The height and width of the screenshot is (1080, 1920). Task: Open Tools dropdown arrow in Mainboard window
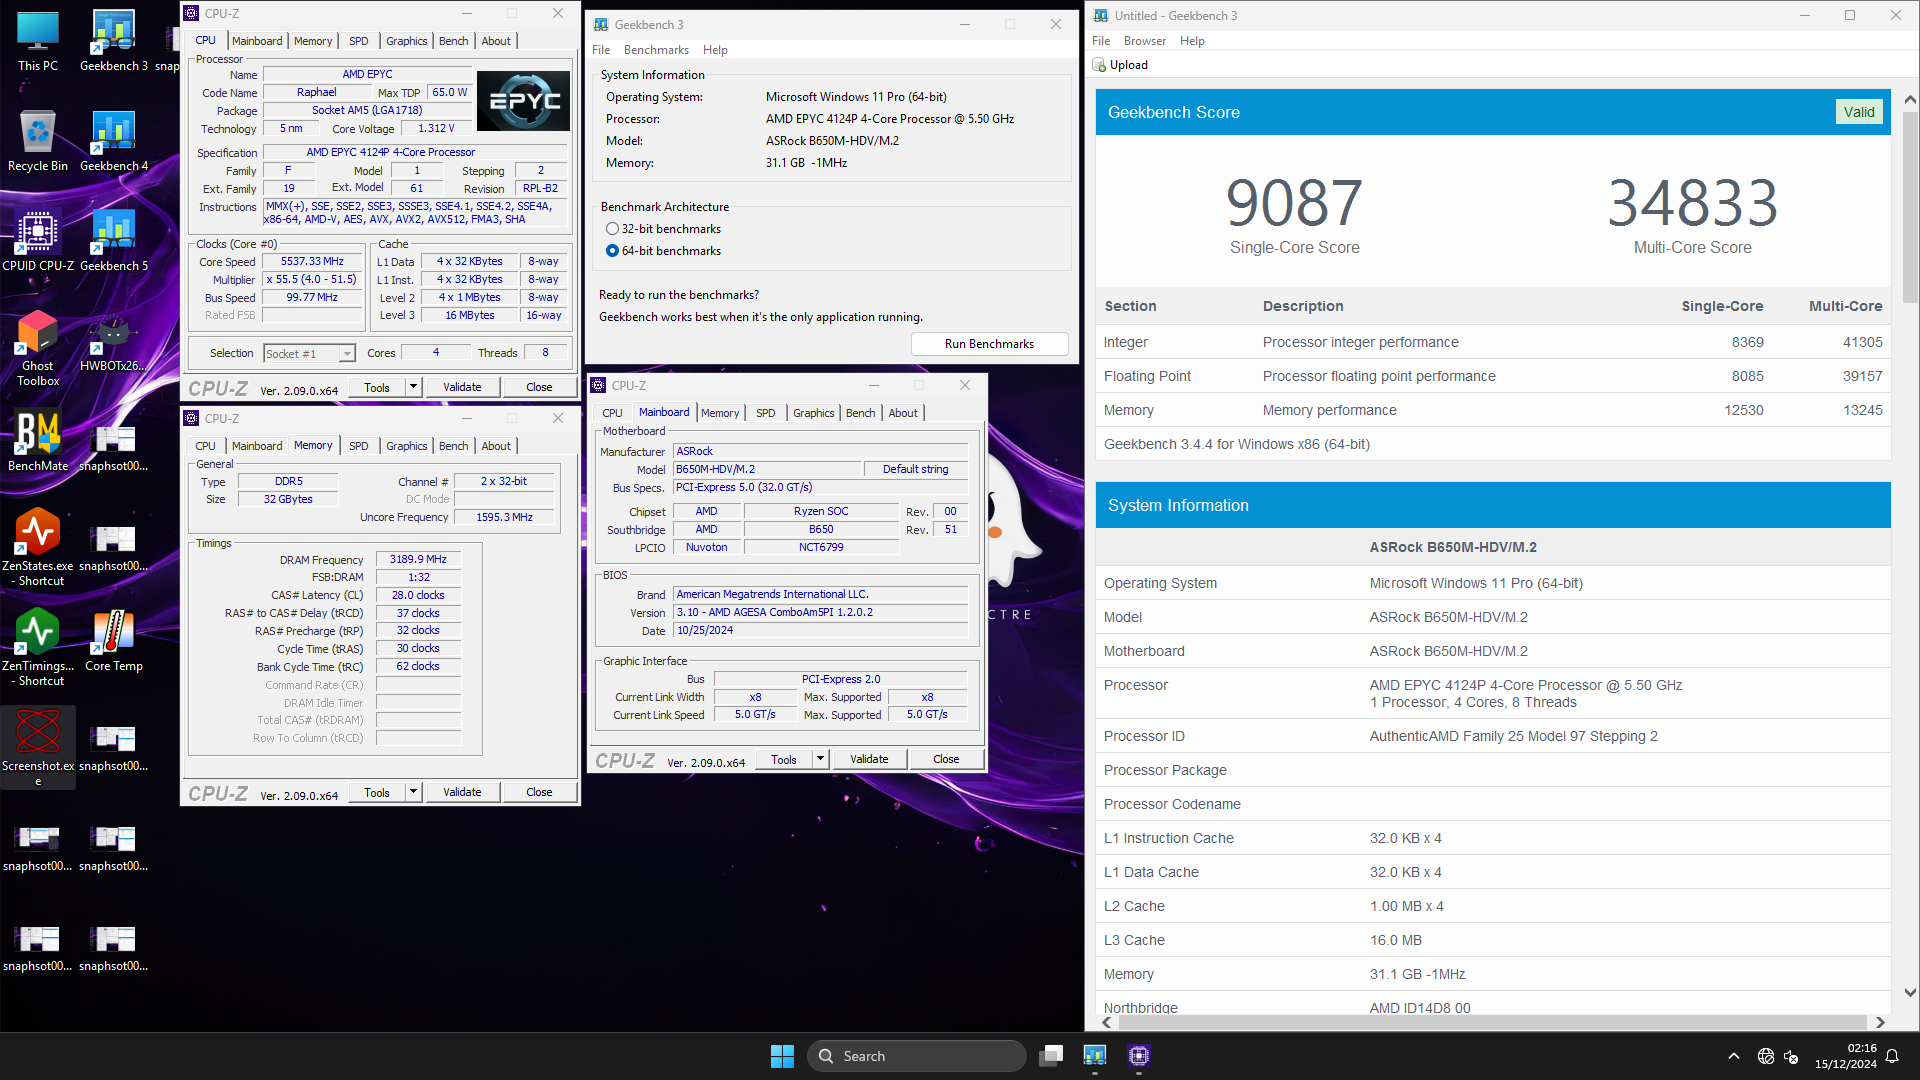click(820, 760)
